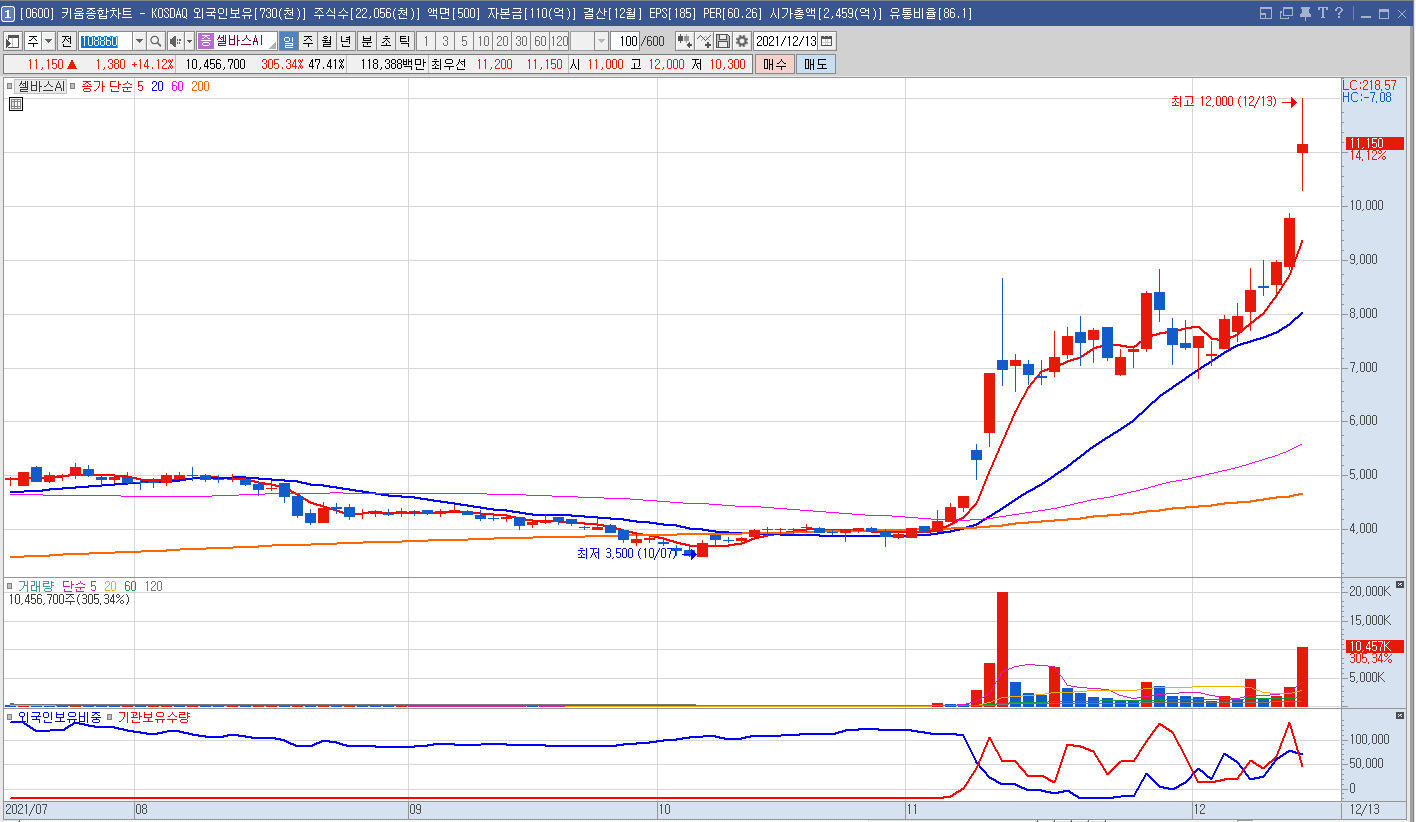Click the 매수 buy button
Screen dimensions: 1416x822
(775, 64)
